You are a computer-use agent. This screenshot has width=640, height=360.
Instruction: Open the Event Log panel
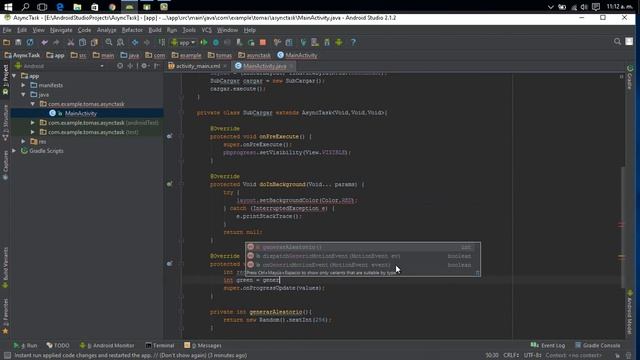click(x=547, y=345)
